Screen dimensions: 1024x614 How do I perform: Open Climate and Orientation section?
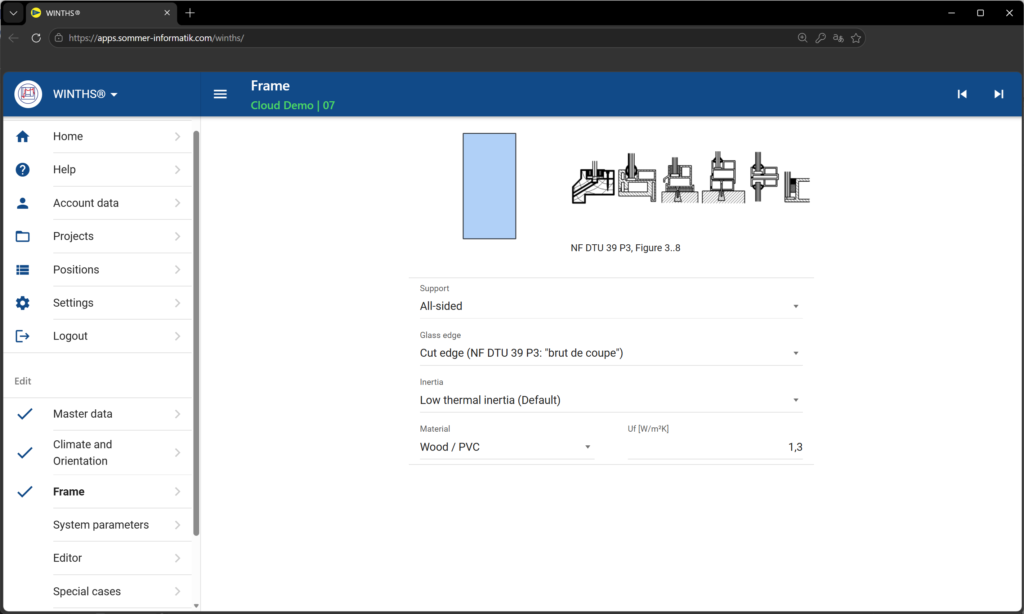(98, 453)
